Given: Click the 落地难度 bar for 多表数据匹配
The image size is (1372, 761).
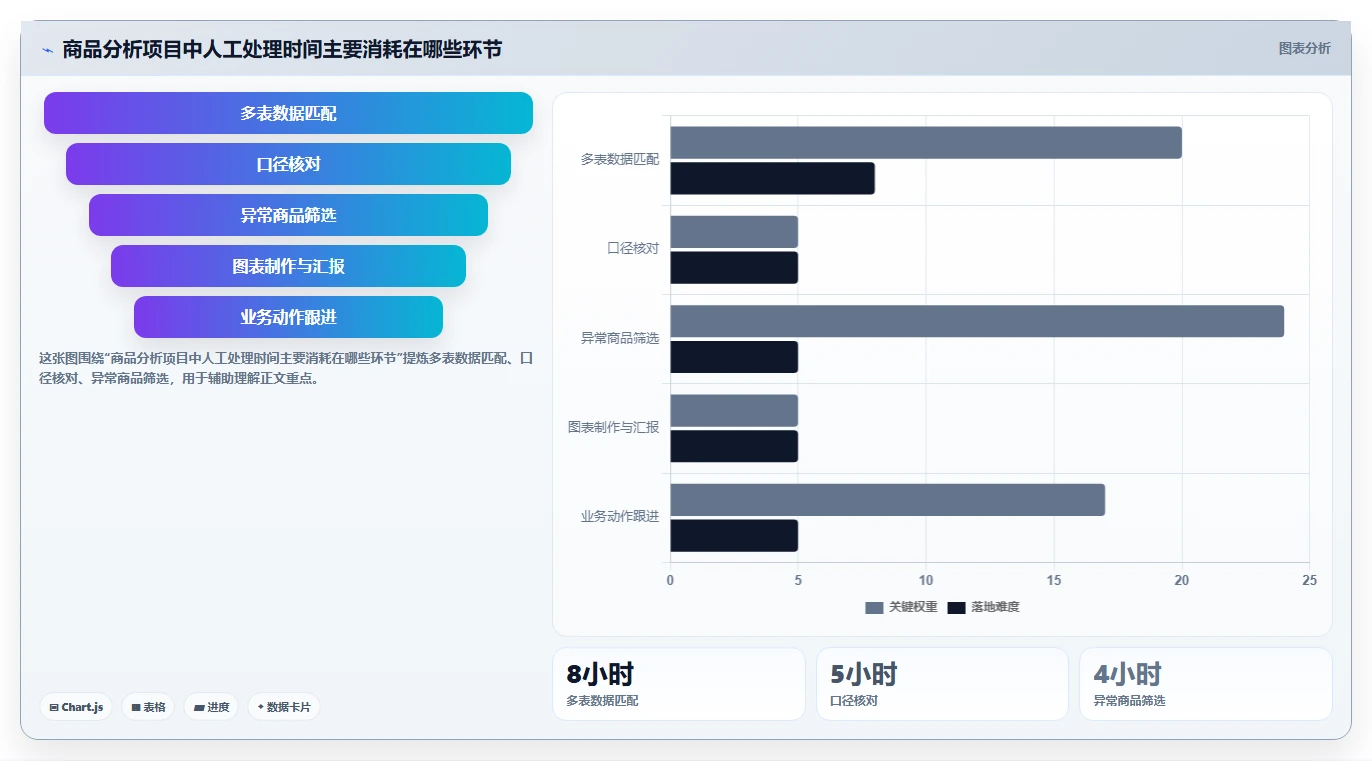Looking at the screenshot, I should coord(772,178).
